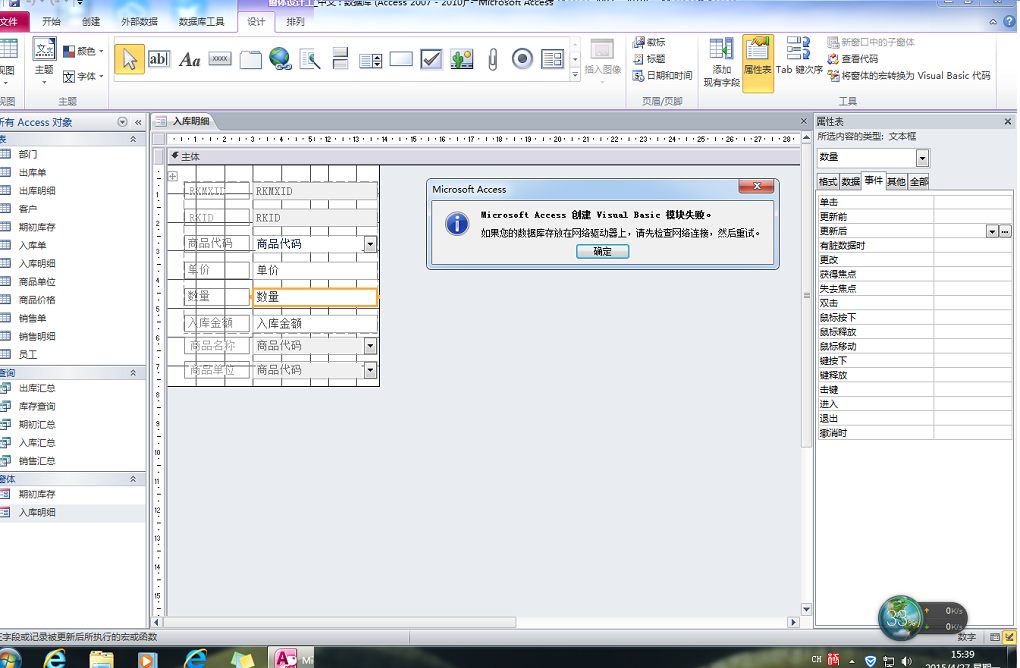Screen dimensions: 1020x668
Task: Expand the controls gallery with More arrow
Action: coord(575,75)
